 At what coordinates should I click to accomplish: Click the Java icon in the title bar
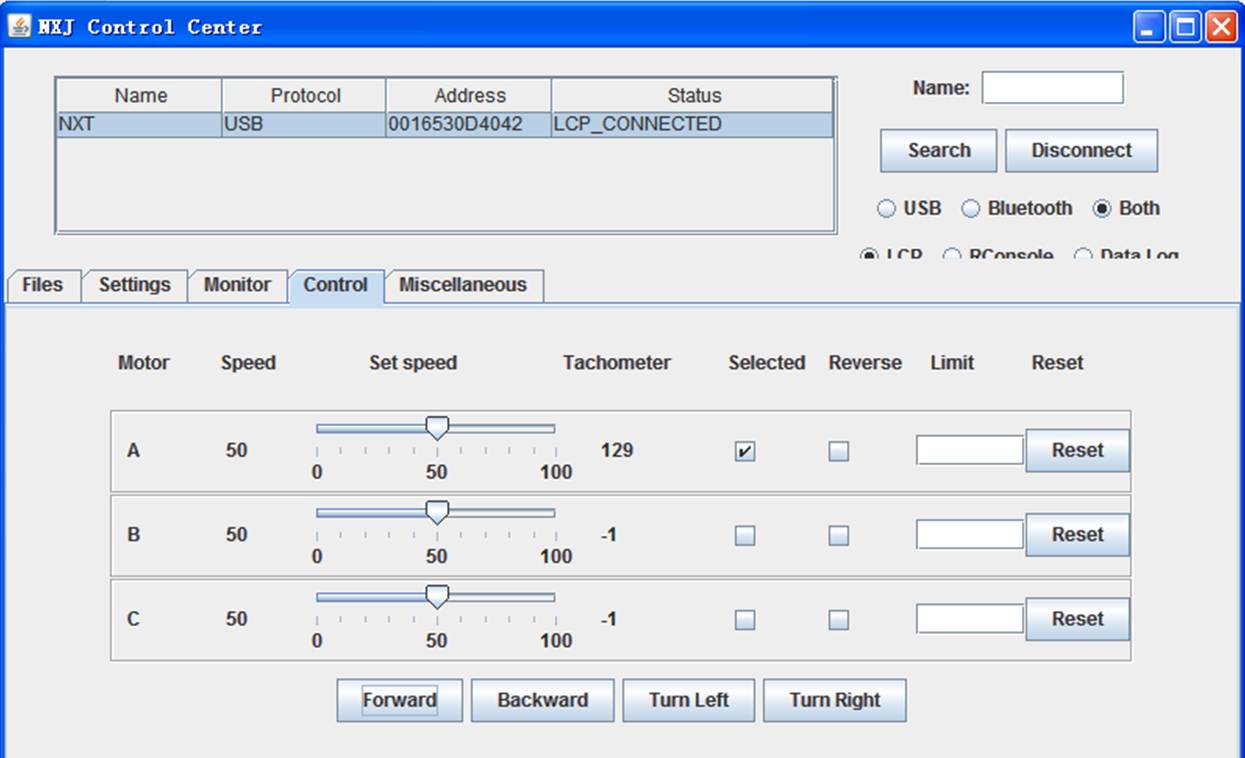(x=19, y=26)
